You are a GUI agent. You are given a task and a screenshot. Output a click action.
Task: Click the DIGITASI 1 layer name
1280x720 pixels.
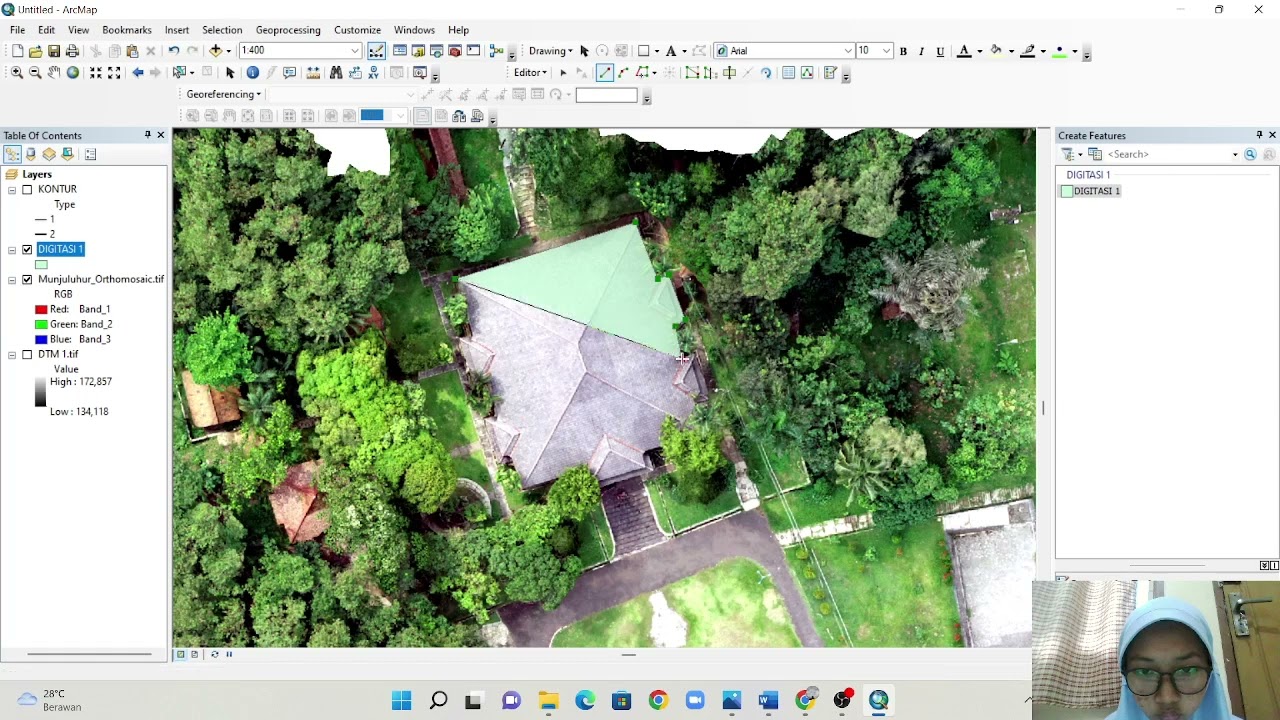coord(60,249)
